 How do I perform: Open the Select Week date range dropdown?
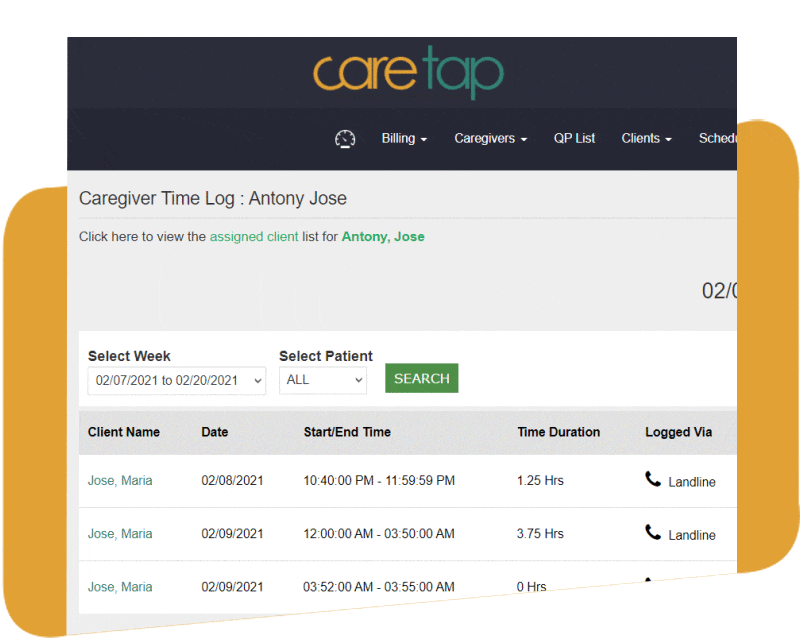pos(176,380)
